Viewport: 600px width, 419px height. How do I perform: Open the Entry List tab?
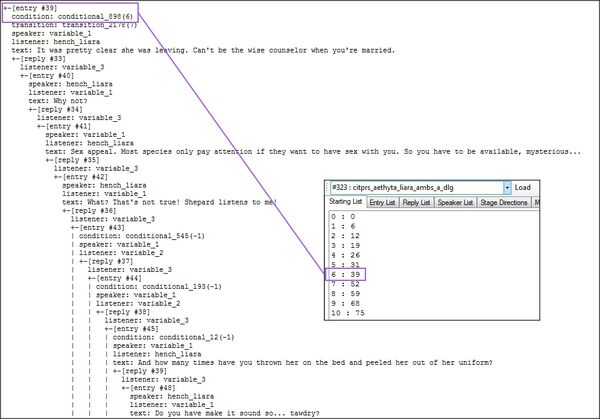pos(382,202)
